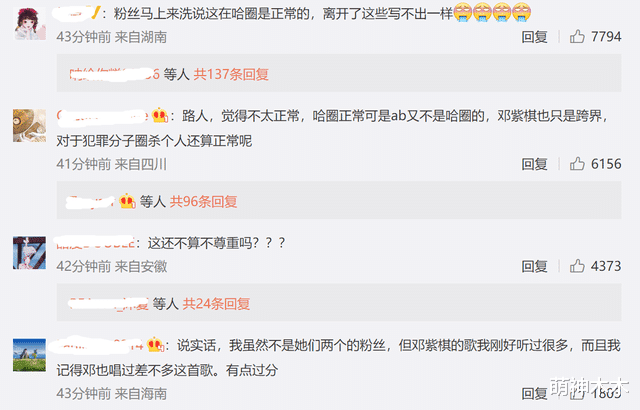Click crown badge in 96 replies row
The image size is (640, 410).
click(x=127, y=202)
